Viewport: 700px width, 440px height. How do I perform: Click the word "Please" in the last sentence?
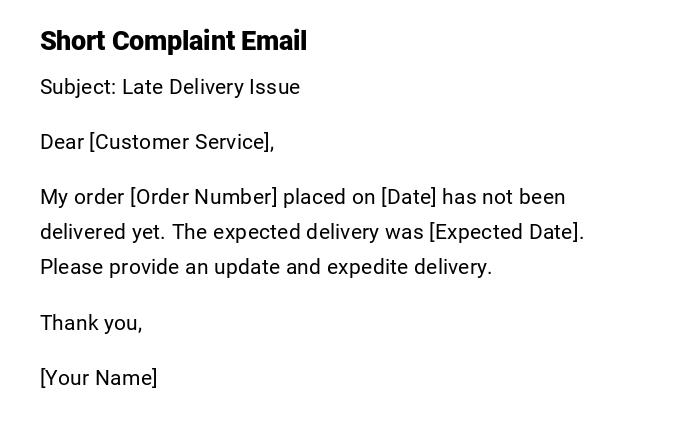(71, 267)
